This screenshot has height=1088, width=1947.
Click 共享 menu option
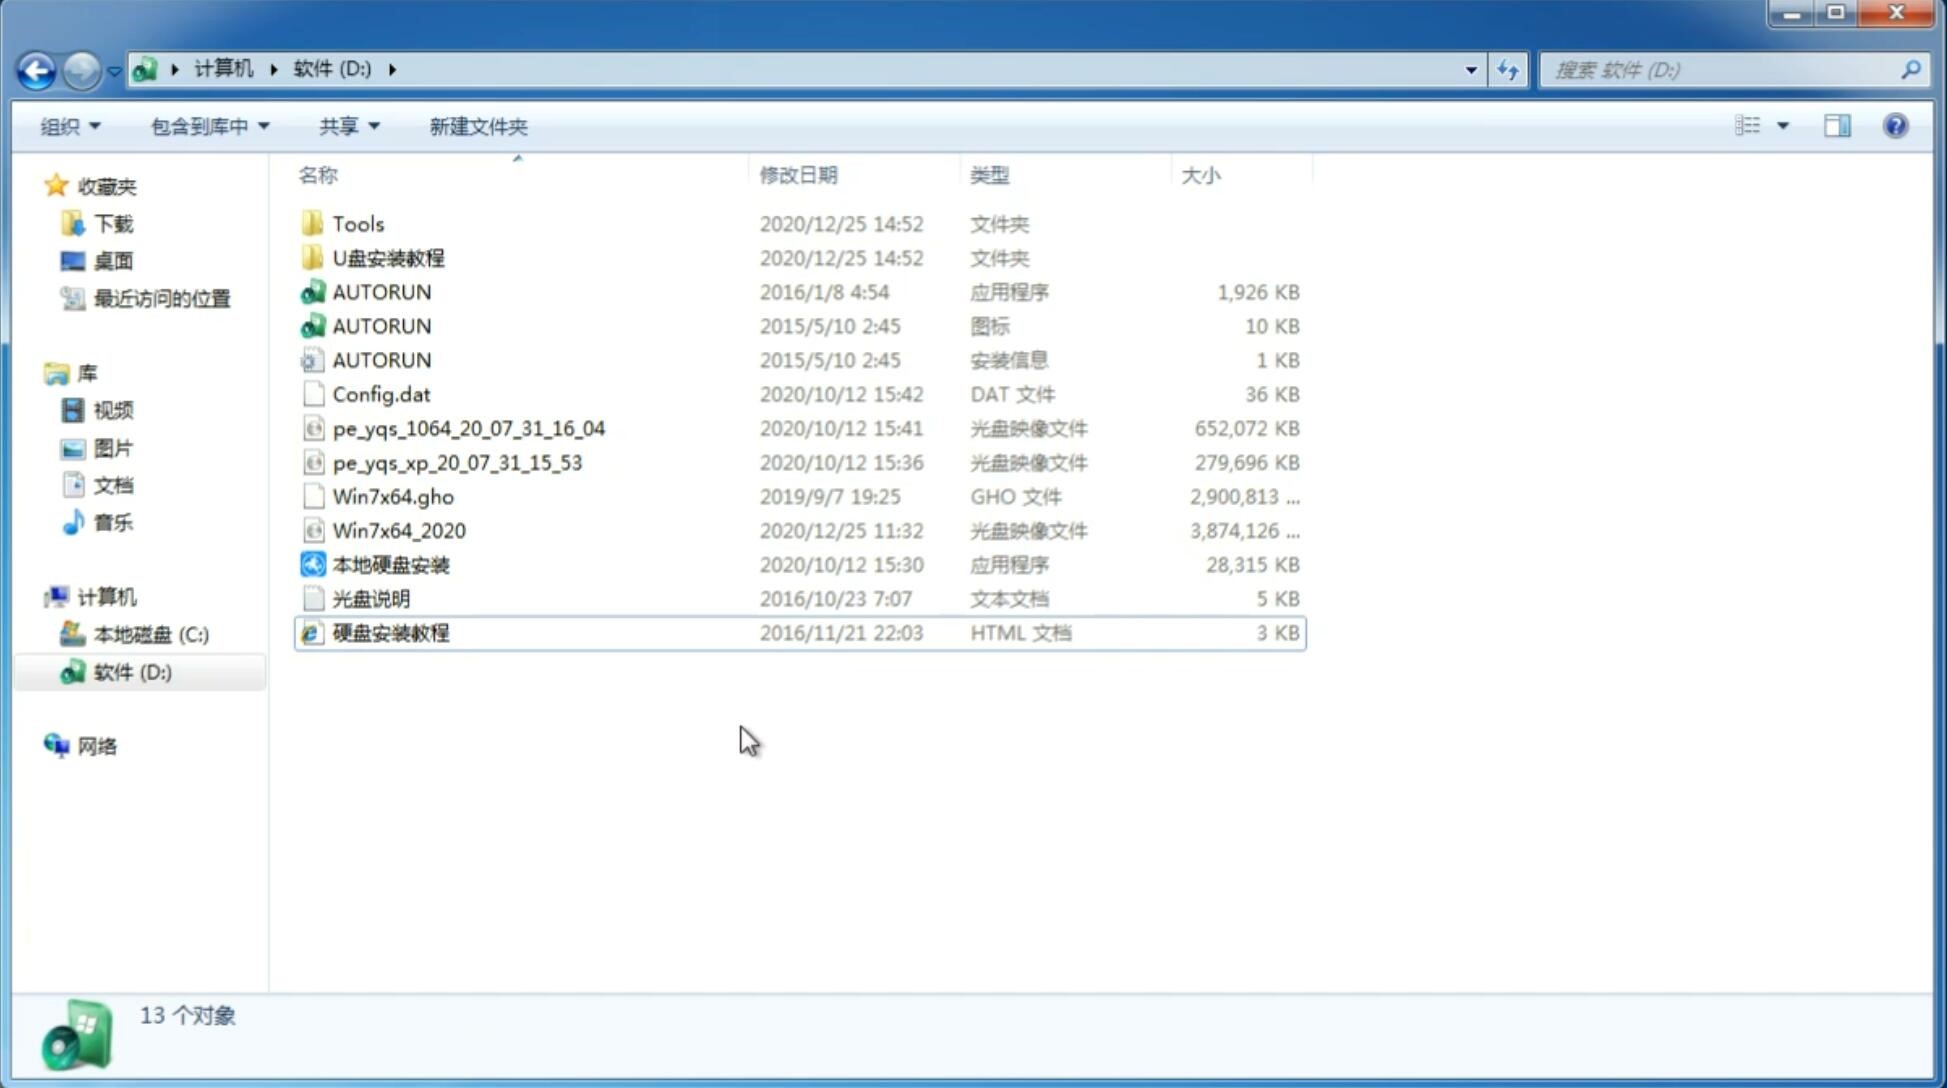(340, 124)
